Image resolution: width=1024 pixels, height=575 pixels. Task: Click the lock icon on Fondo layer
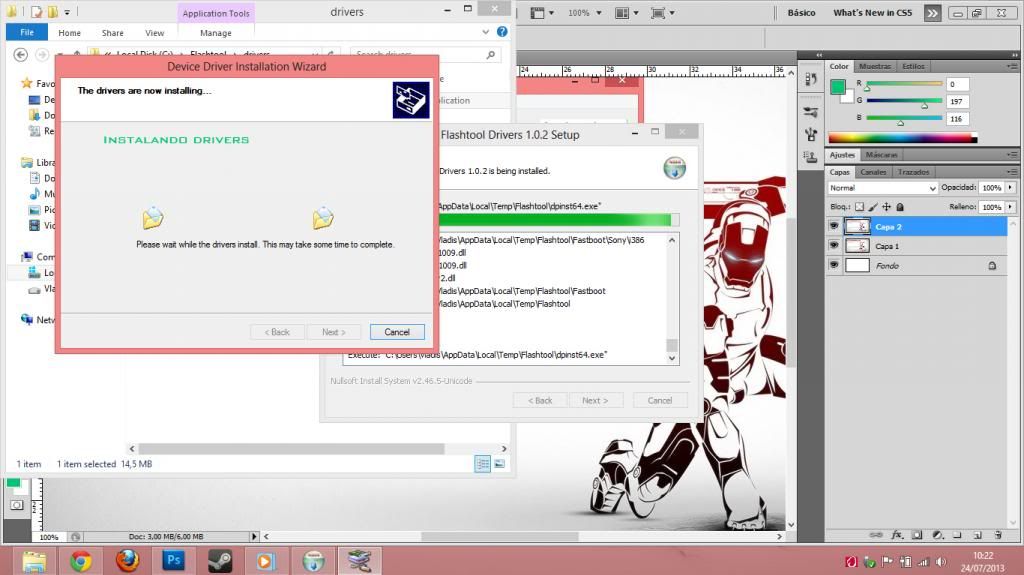(x=992, y=265)
